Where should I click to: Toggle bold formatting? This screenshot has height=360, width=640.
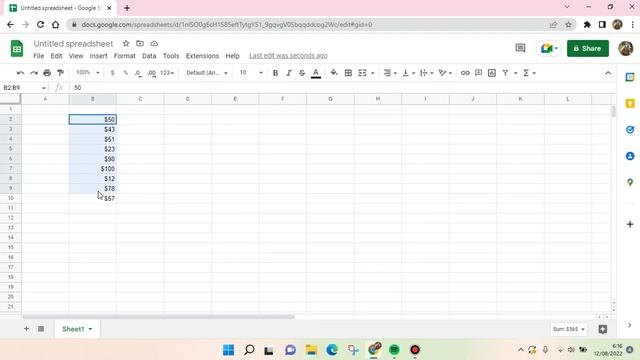[x=276, y=73]
